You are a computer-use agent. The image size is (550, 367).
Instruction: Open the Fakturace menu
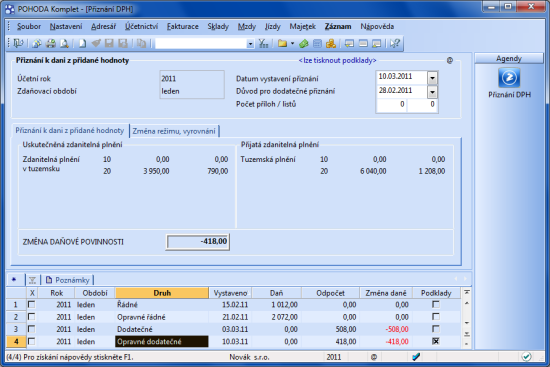point(182,26)
